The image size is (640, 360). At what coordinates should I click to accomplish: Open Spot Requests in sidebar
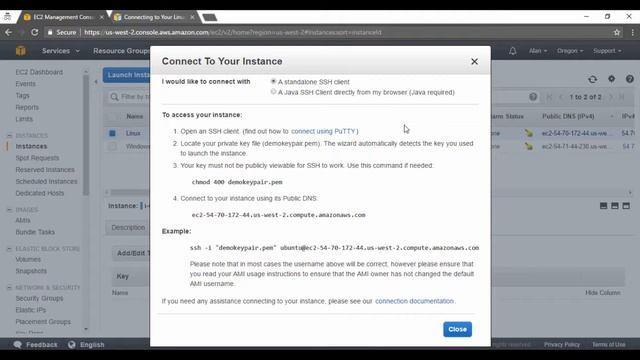point(37,158)
